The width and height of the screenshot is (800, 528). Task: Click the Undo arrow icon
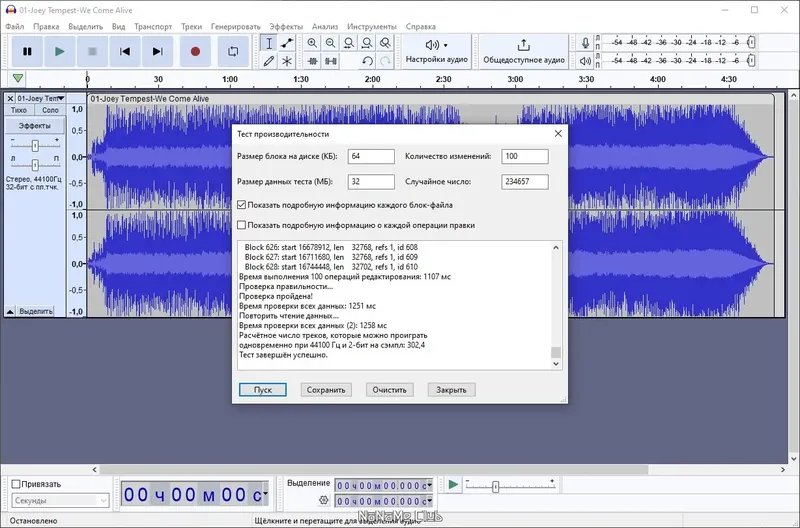367,61
